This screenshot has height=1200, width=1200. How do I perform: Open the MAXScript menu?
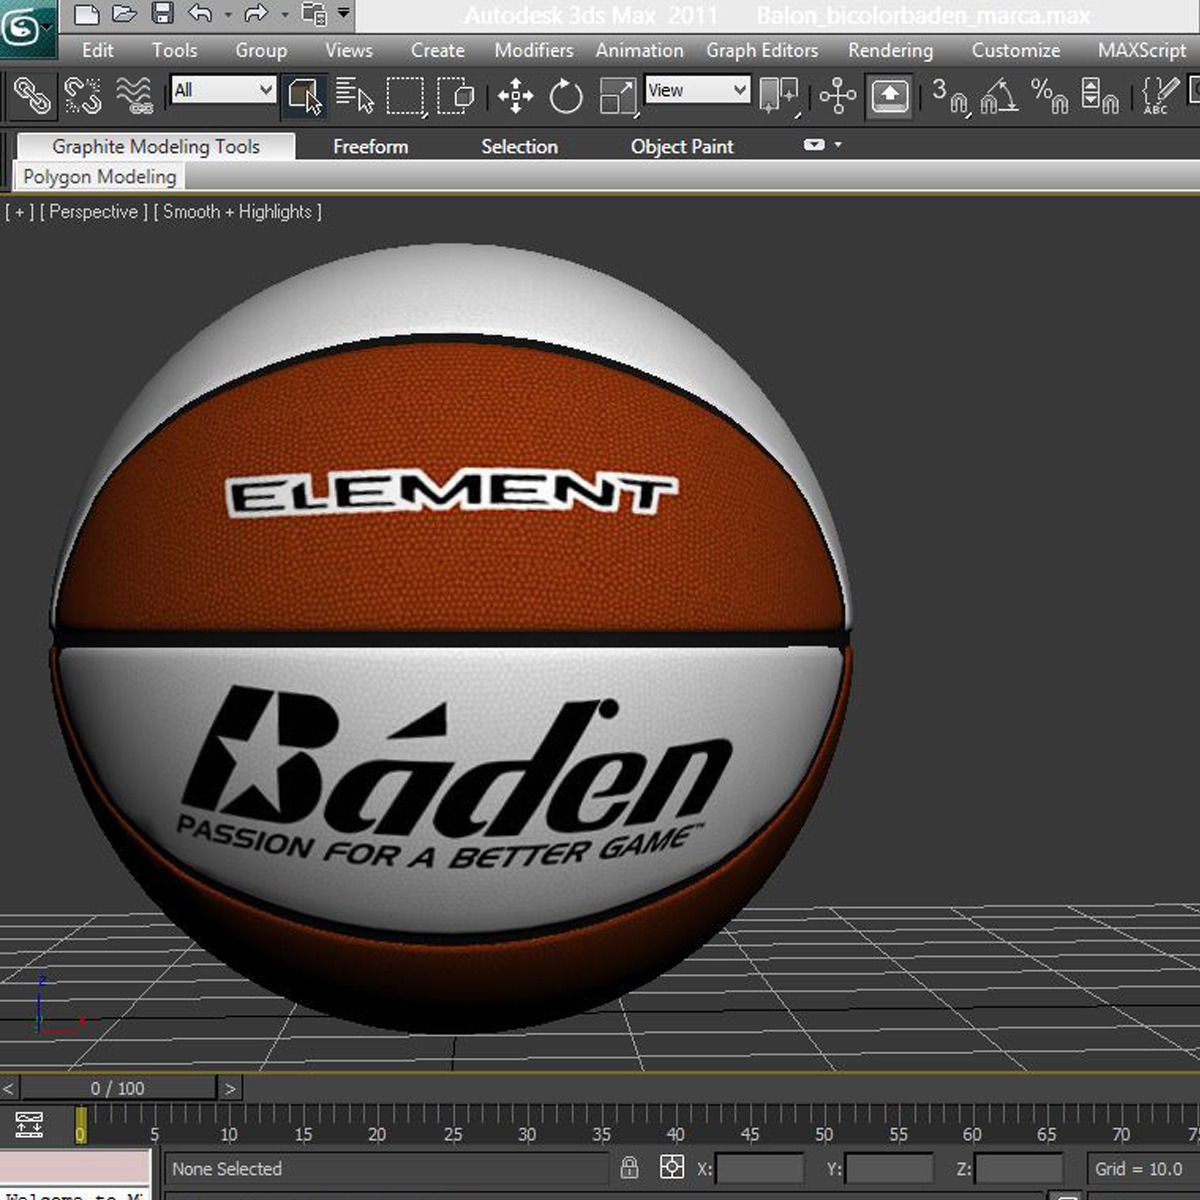(x=1141, y=50)
